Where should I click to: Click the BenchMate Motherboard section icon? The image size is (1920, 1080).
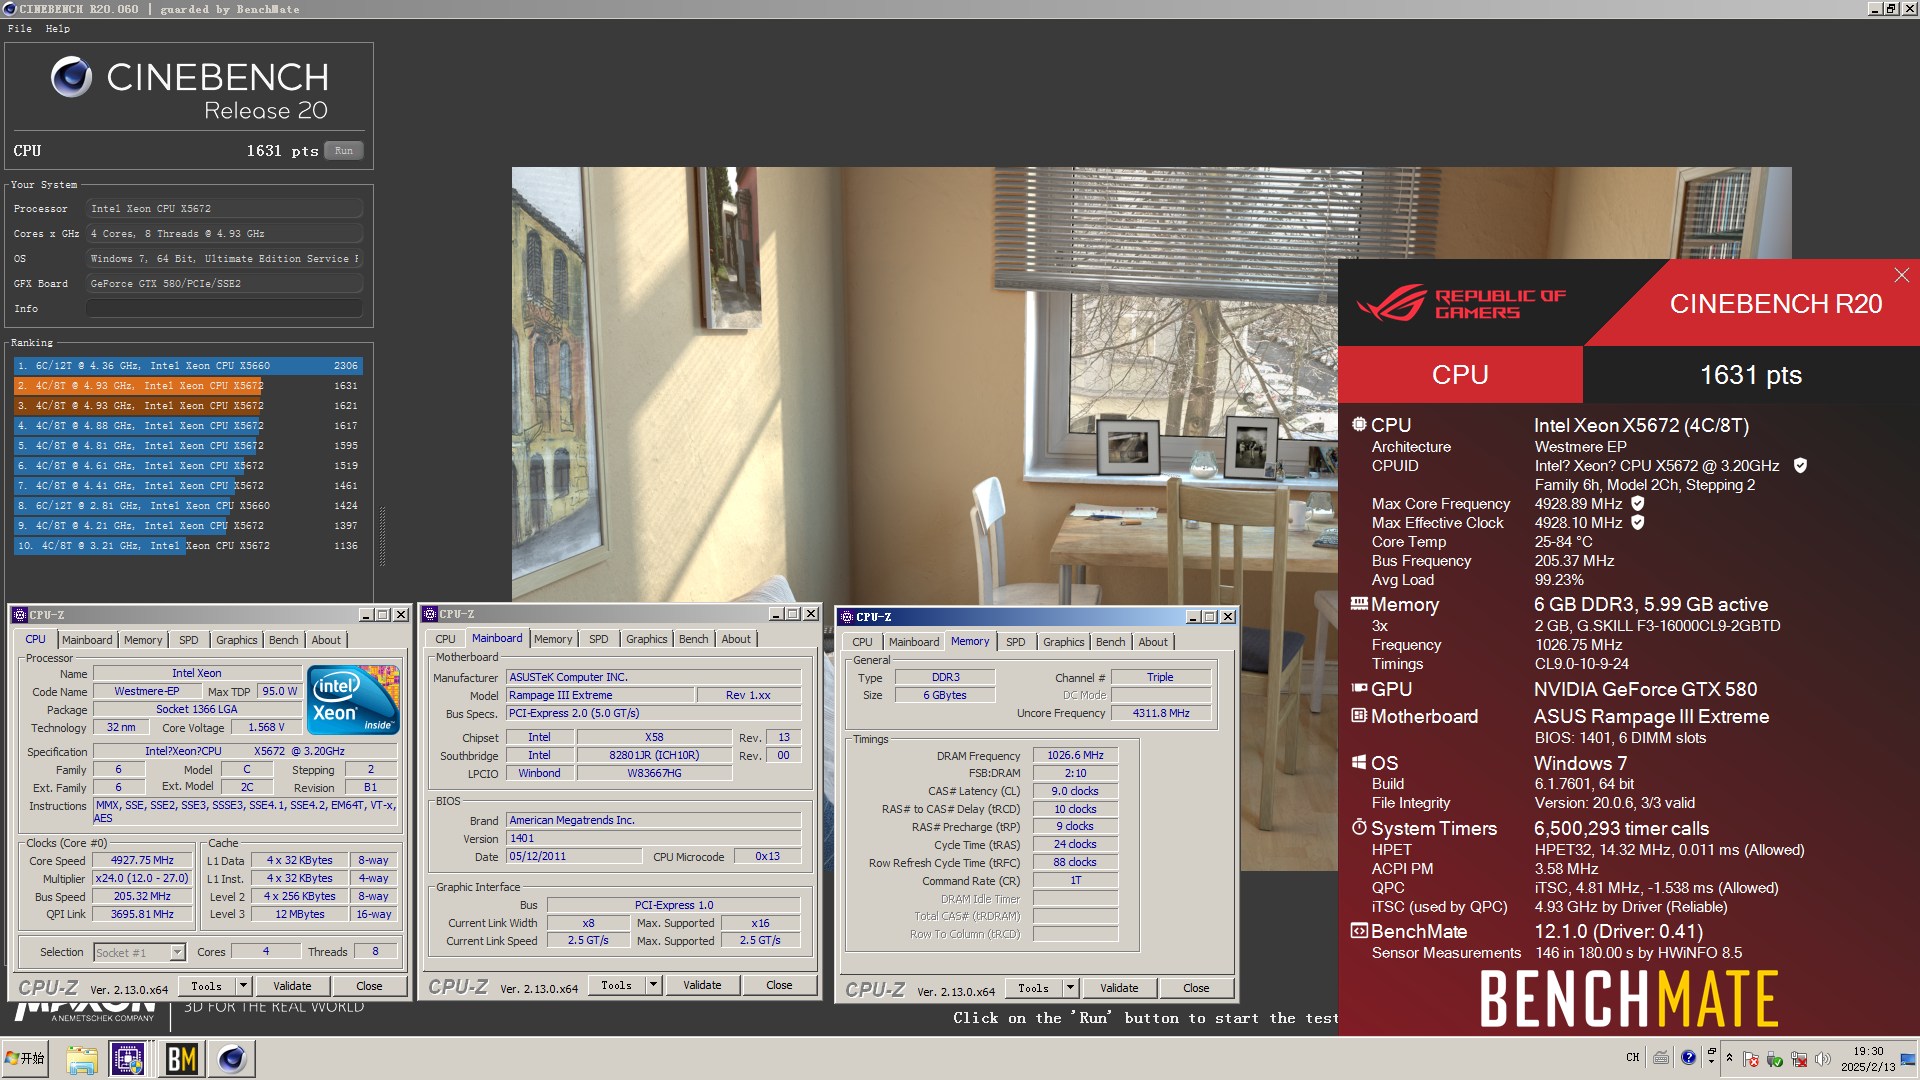(x=1359, y=716)
